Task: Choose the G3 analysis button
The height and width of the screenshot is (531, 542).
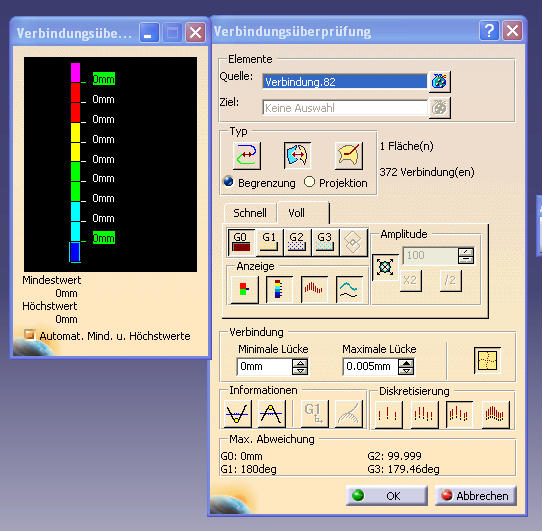Action: pos(325,242)
